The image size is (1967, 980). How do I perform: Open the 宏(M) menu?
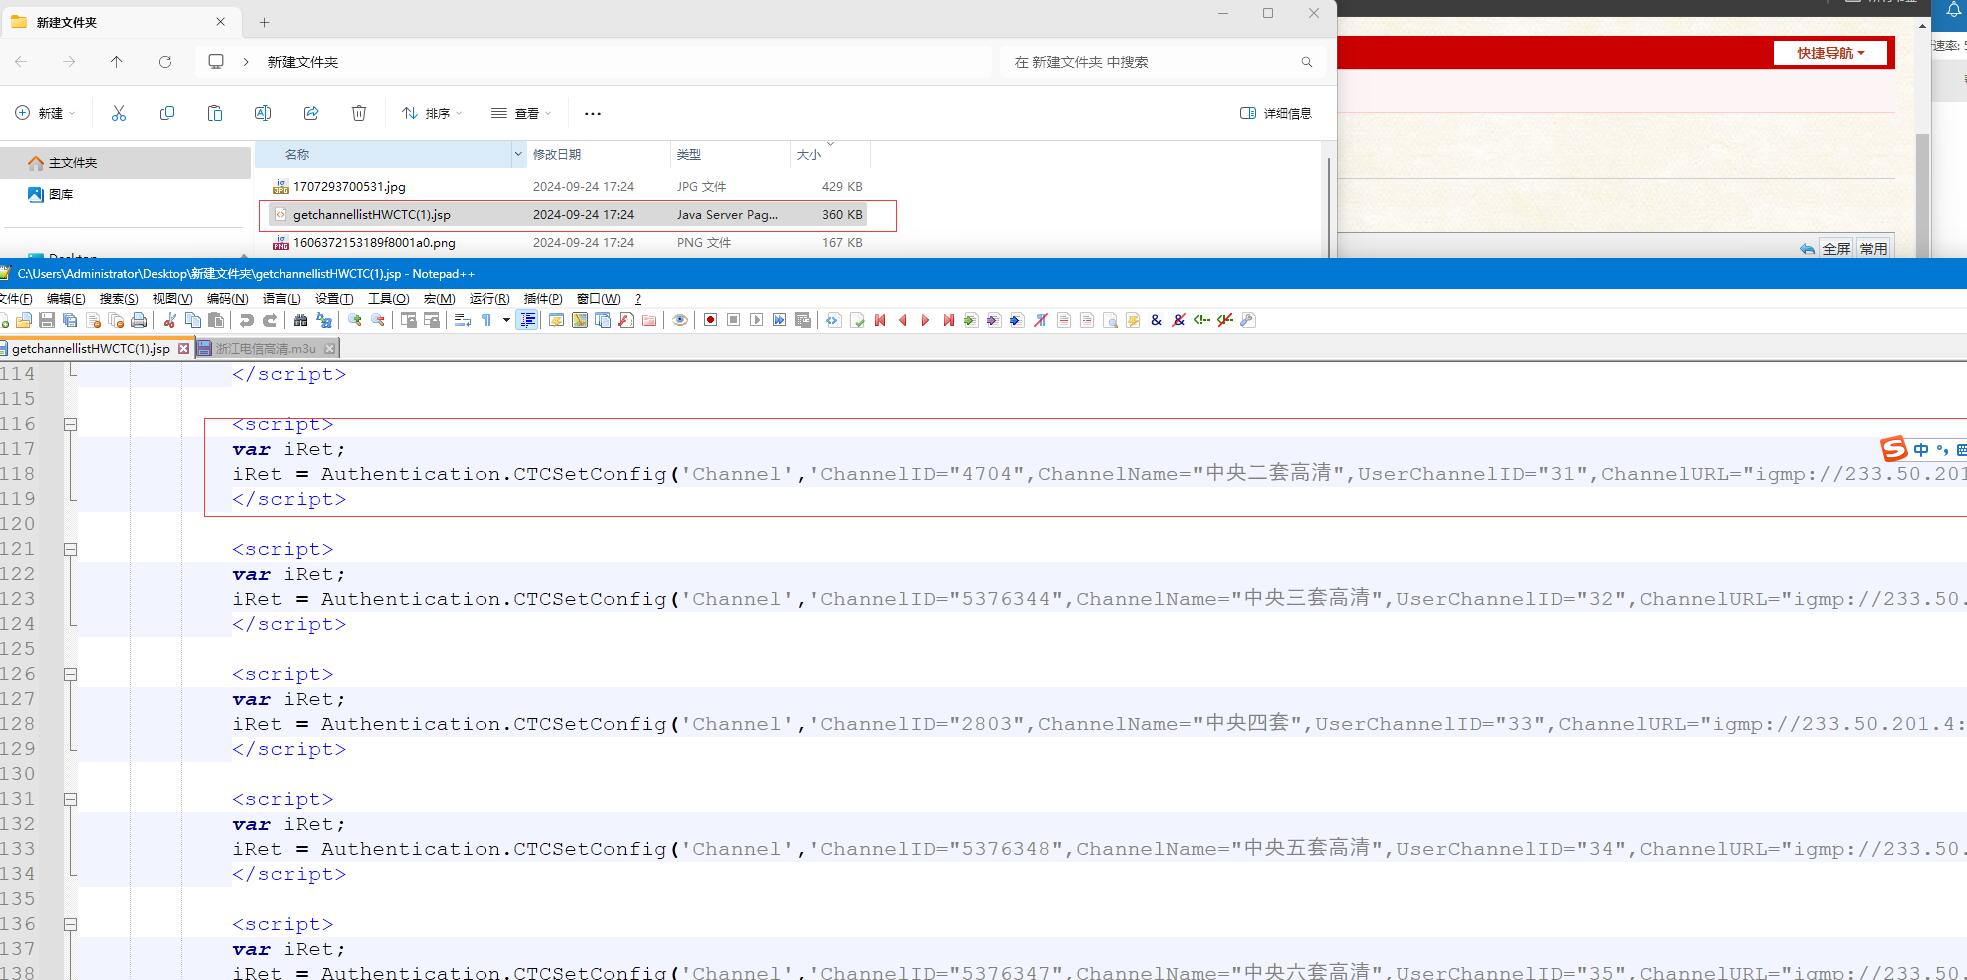click(x=439, y=299)
